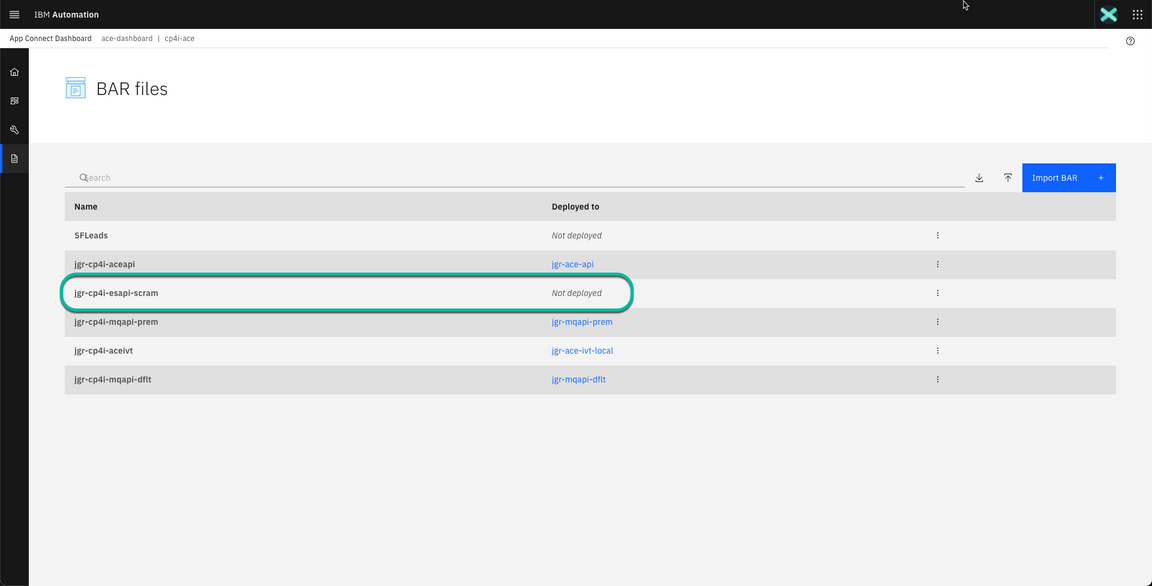Image resolution: width=1152 pixels, height=586 pixels.
Task: Select the cp4i-ace breadcrumb item
Action: (181, 37)
